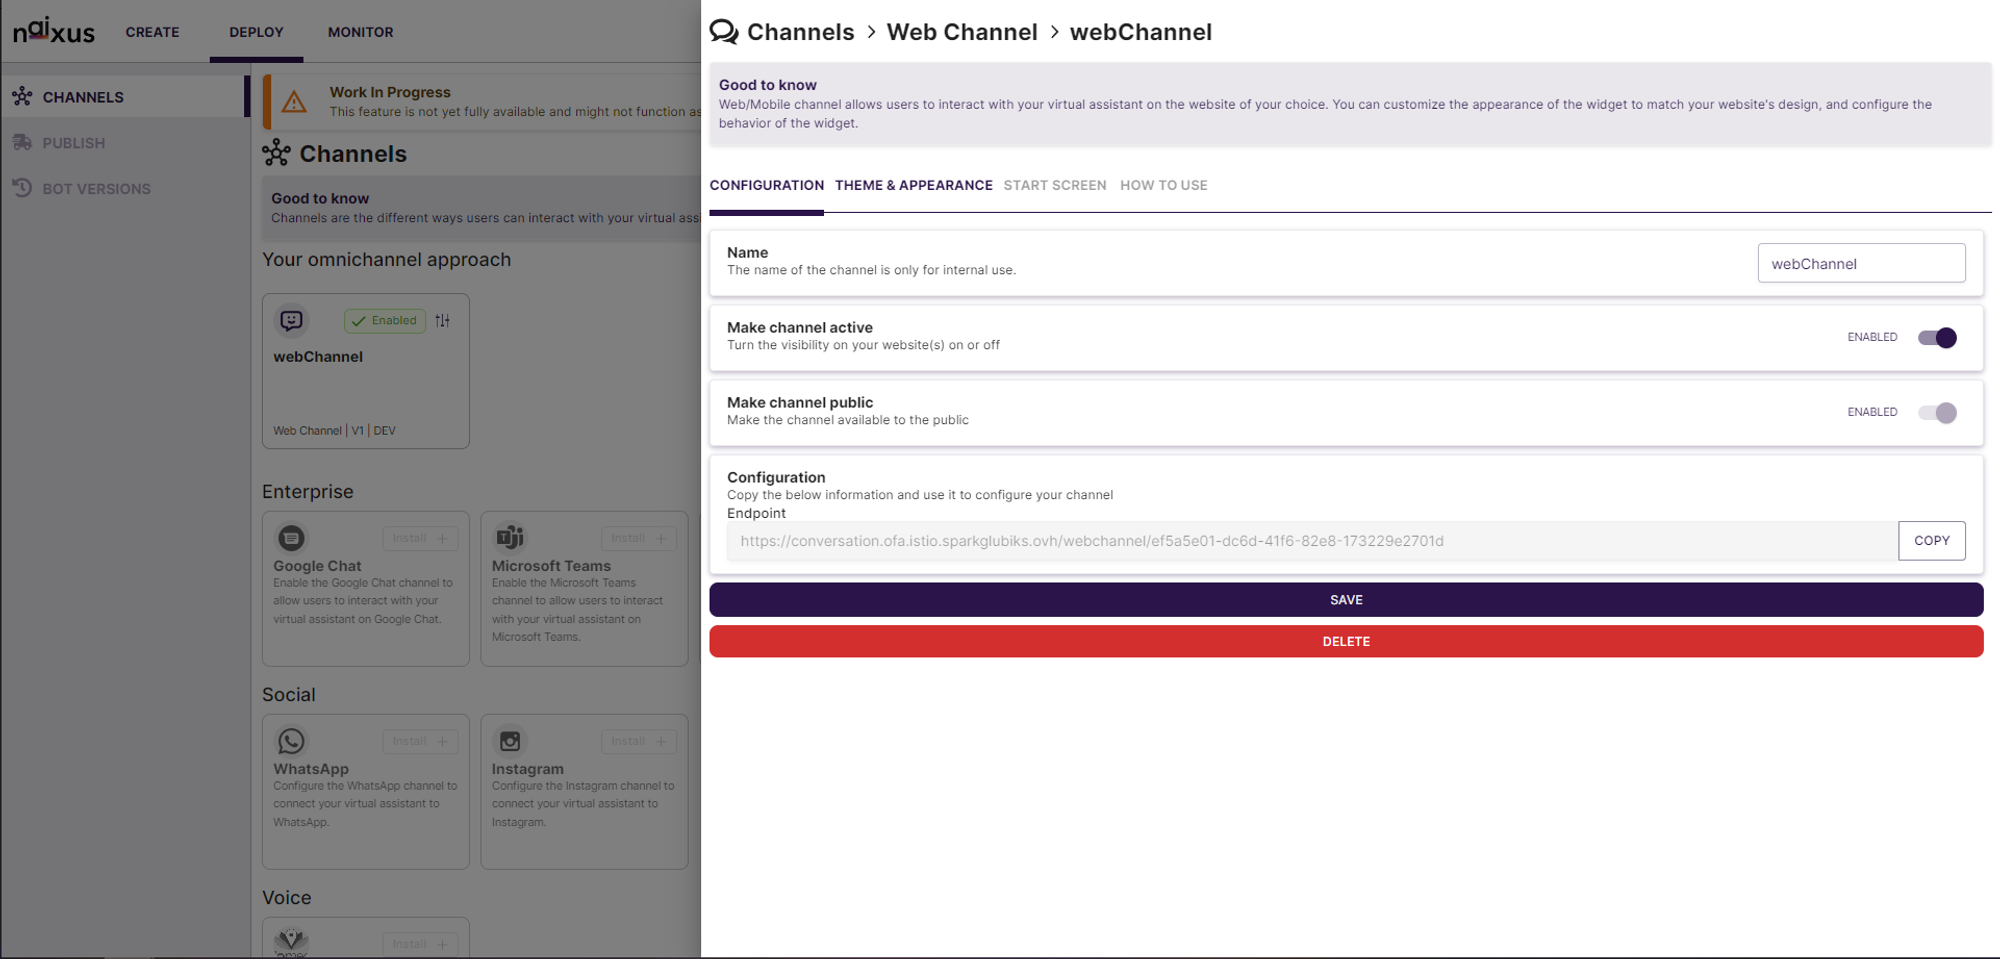Select CHANNELS in the sidebar
2000x959 pixels.
pyautogui.click(x=125, y=97)
